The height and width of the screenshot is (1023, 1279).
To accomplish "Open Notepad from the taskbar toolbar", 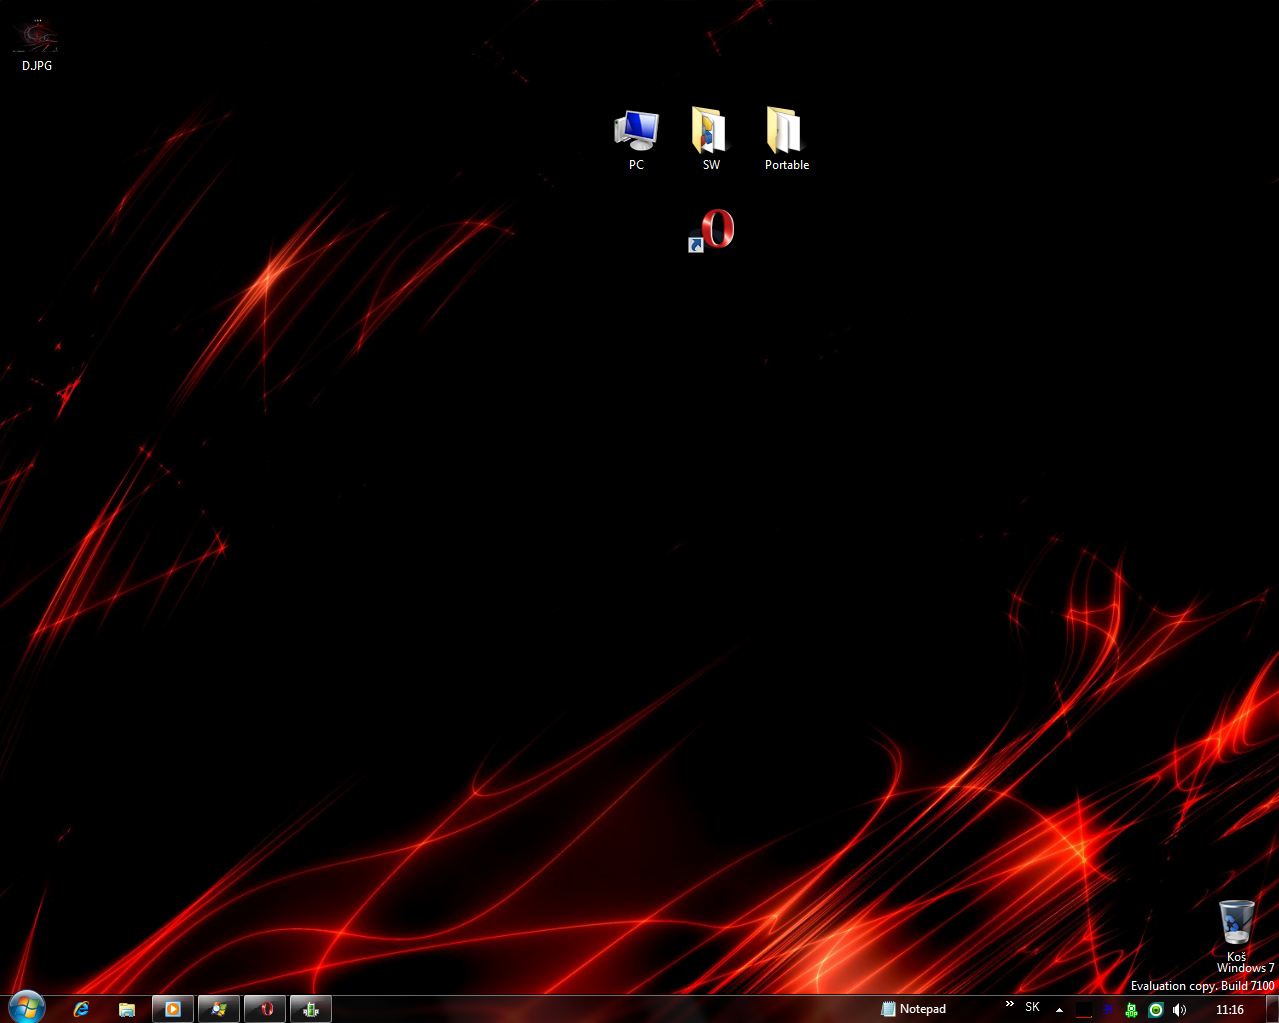I will click(x=913, y=1009).
